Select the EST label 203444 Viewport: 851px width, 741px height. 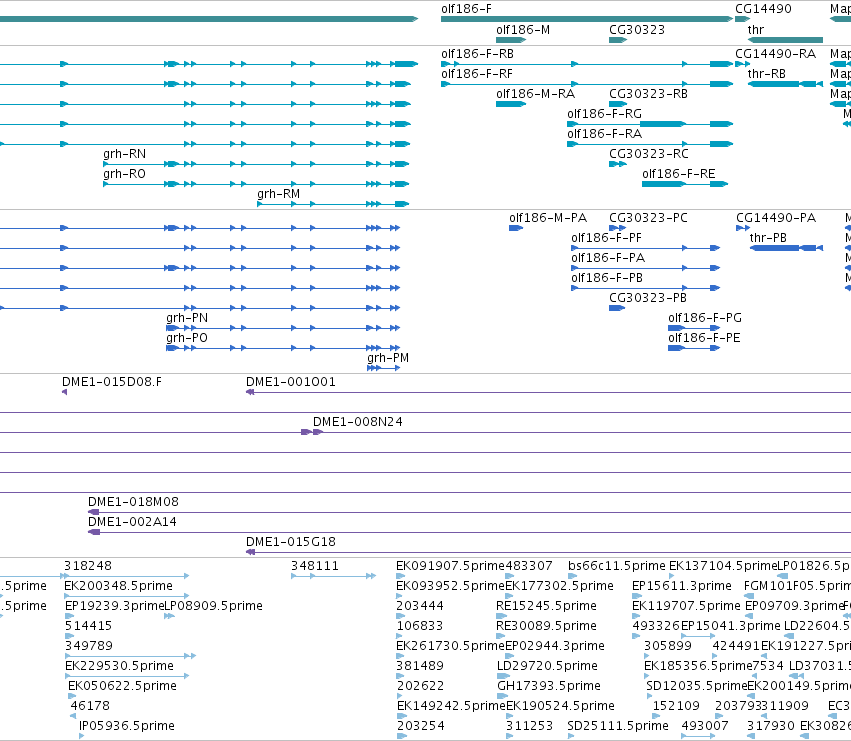[x=420, y=606]
